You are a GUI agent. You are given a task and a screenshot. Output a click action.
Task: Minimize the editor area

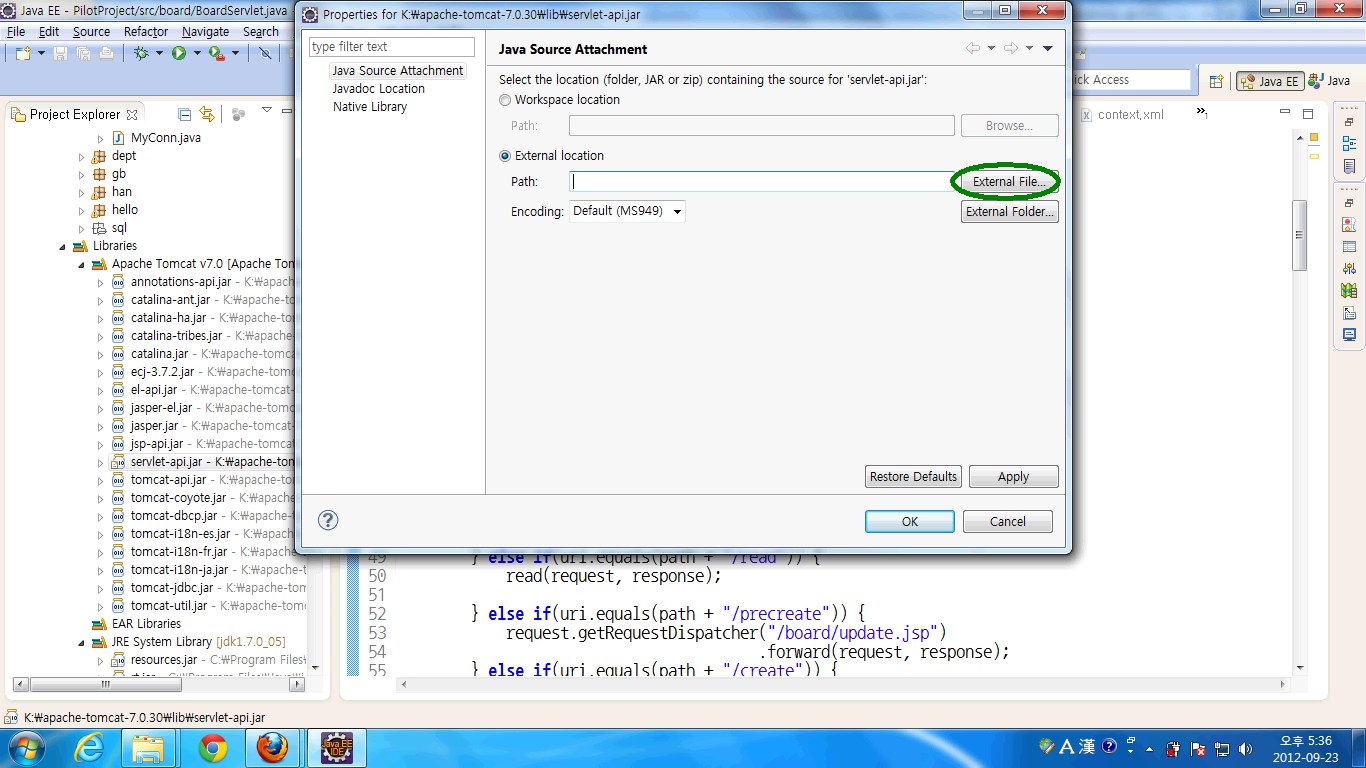click(x=1284, y=111)
